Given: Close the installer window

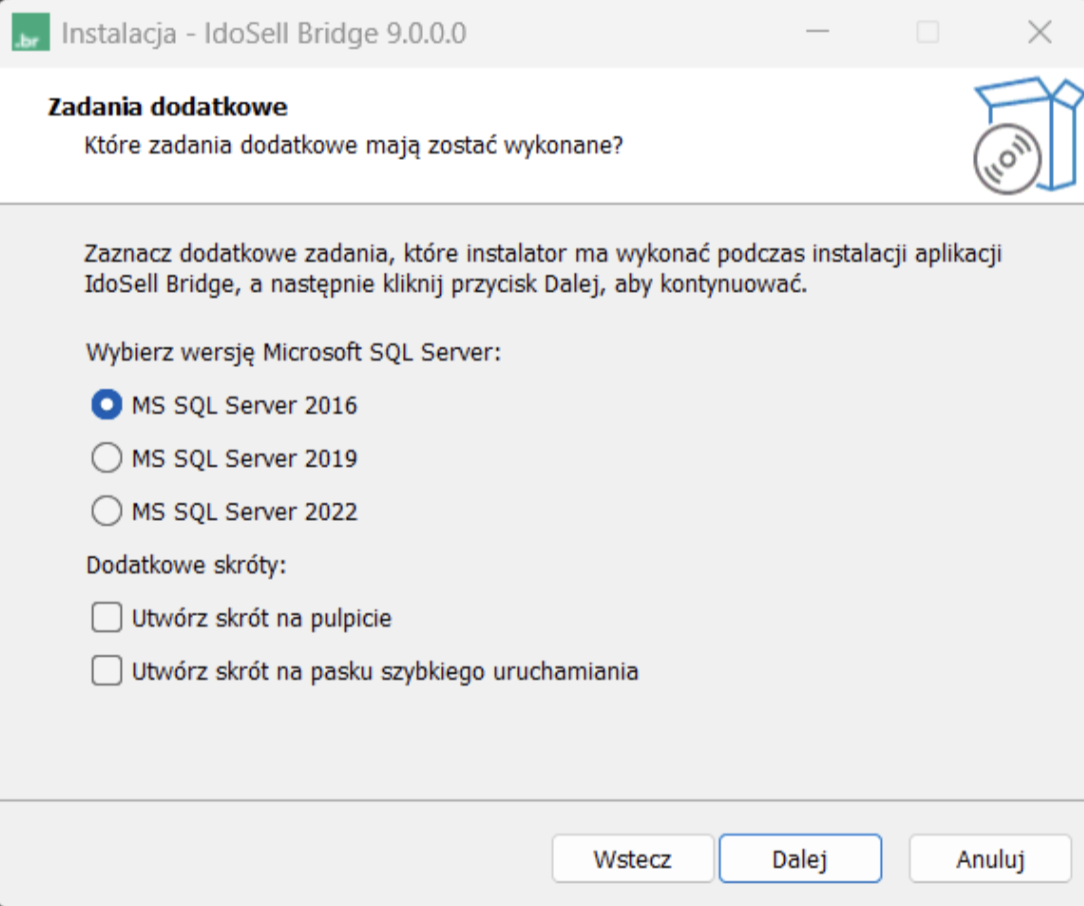Looking at the screenshot, I should (1040, 32).
